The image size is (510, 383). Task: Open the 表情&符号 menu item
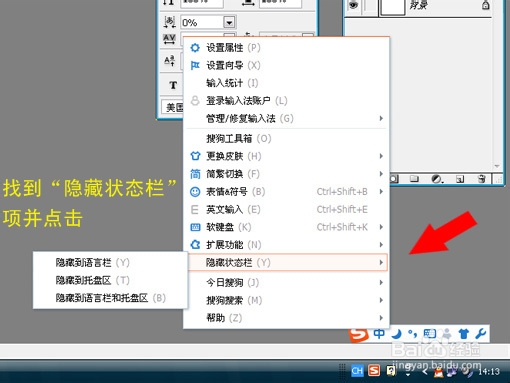click(287, 192)
